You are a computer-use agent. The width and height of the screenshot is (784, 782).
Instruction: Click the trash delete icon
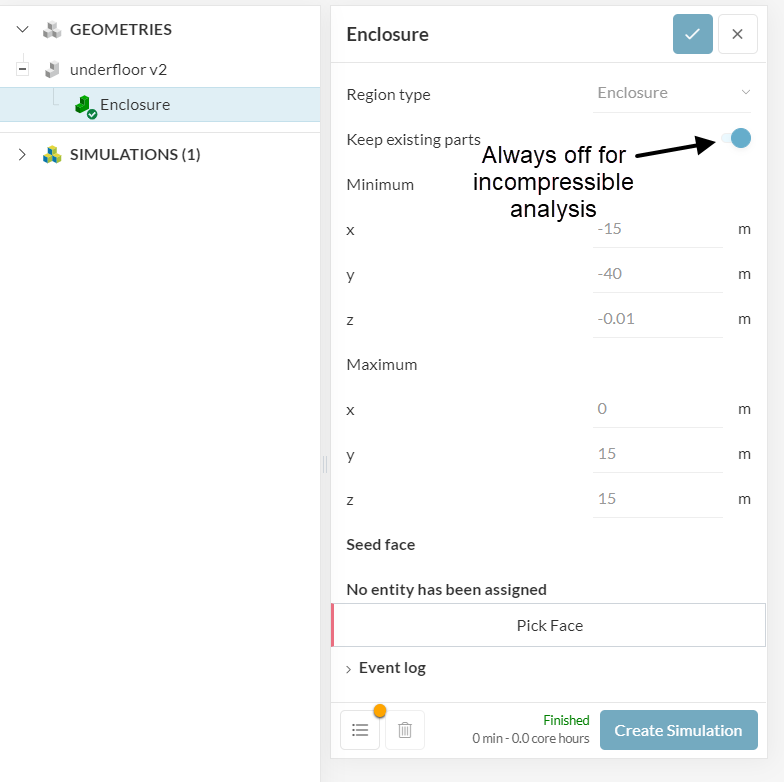[405, 730]
